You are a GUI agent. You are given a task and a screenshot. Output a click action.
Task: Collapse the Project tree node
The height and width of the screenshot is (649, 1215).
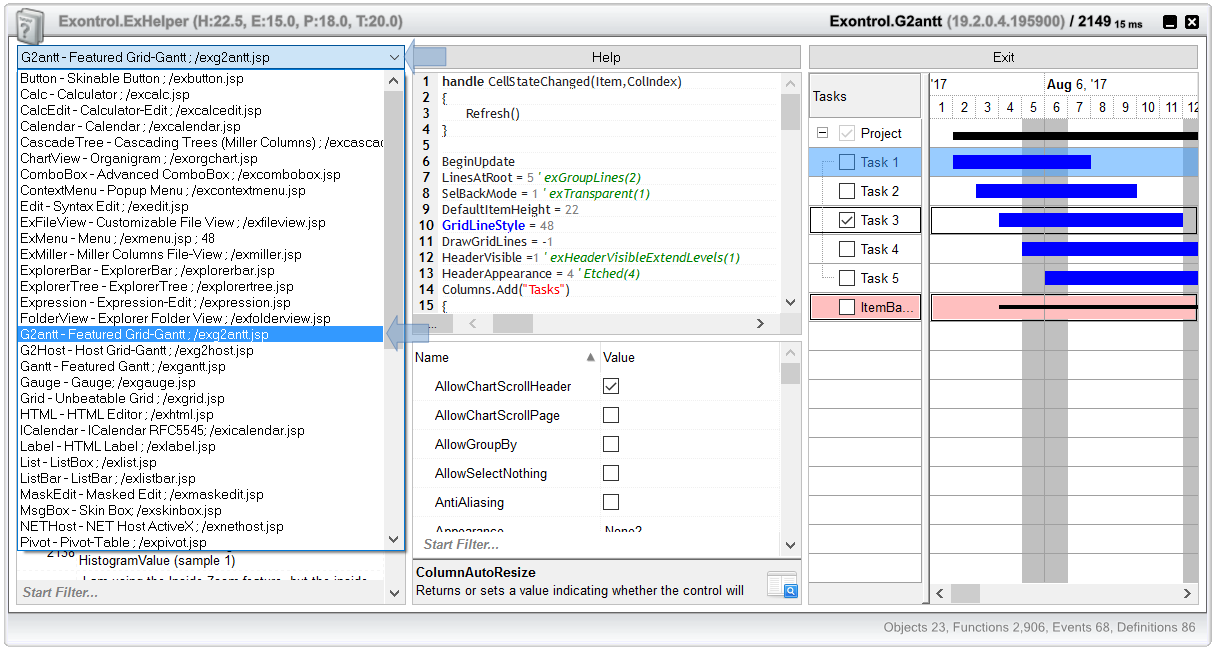[822, 133]
